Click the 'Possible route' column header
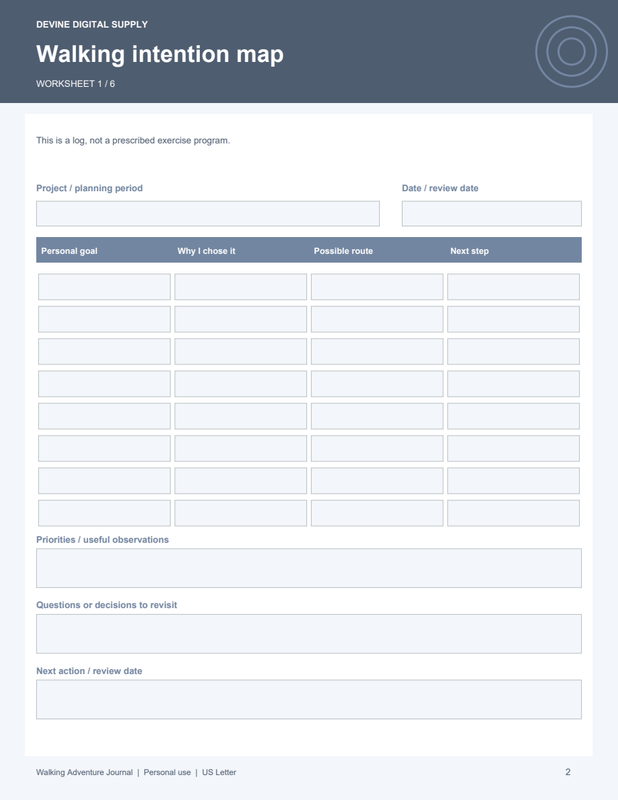 coord(343,251)
